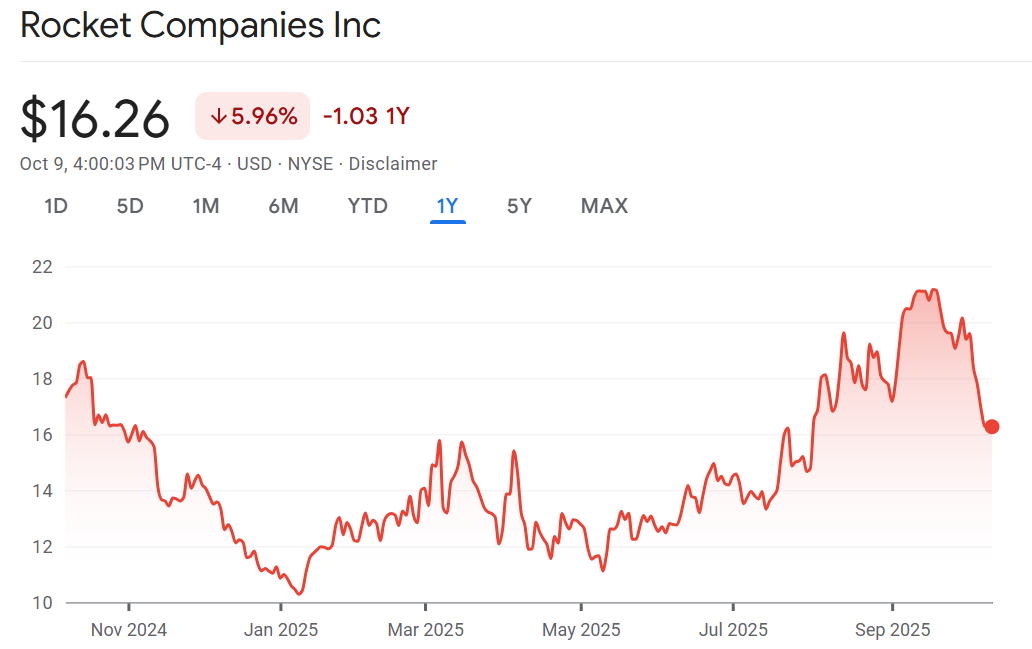Select the 5D range tab
1032x649 pixels.
click(x=130, y=207)
